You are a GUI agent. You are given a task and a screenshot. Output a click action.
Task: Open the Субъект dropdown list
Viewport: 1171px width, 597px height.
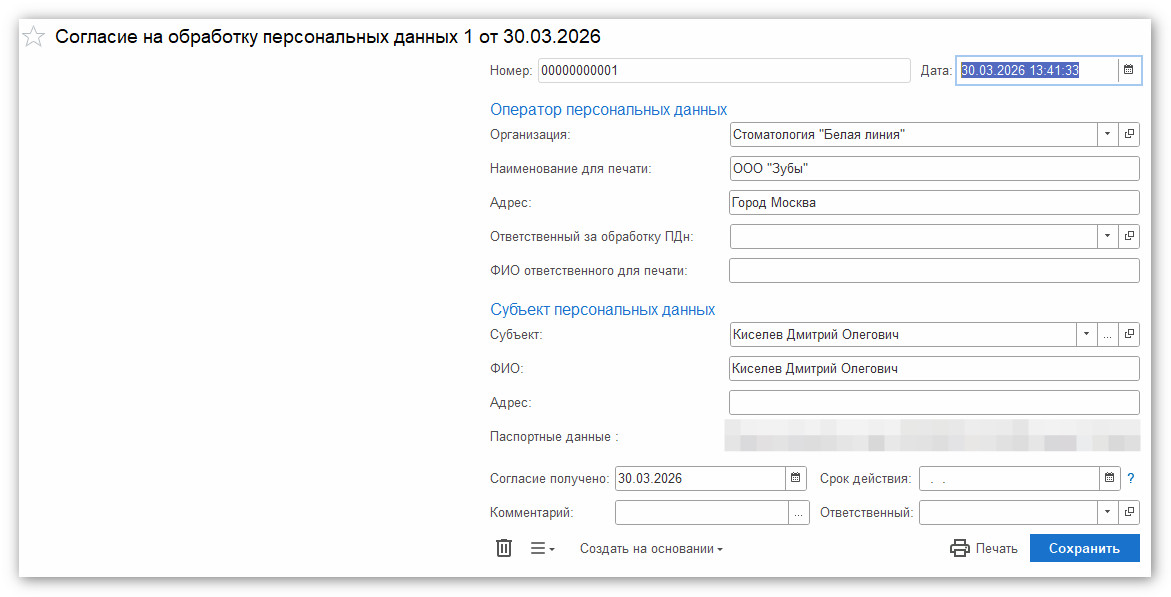pyautogui.click(x=1086, y=334)
